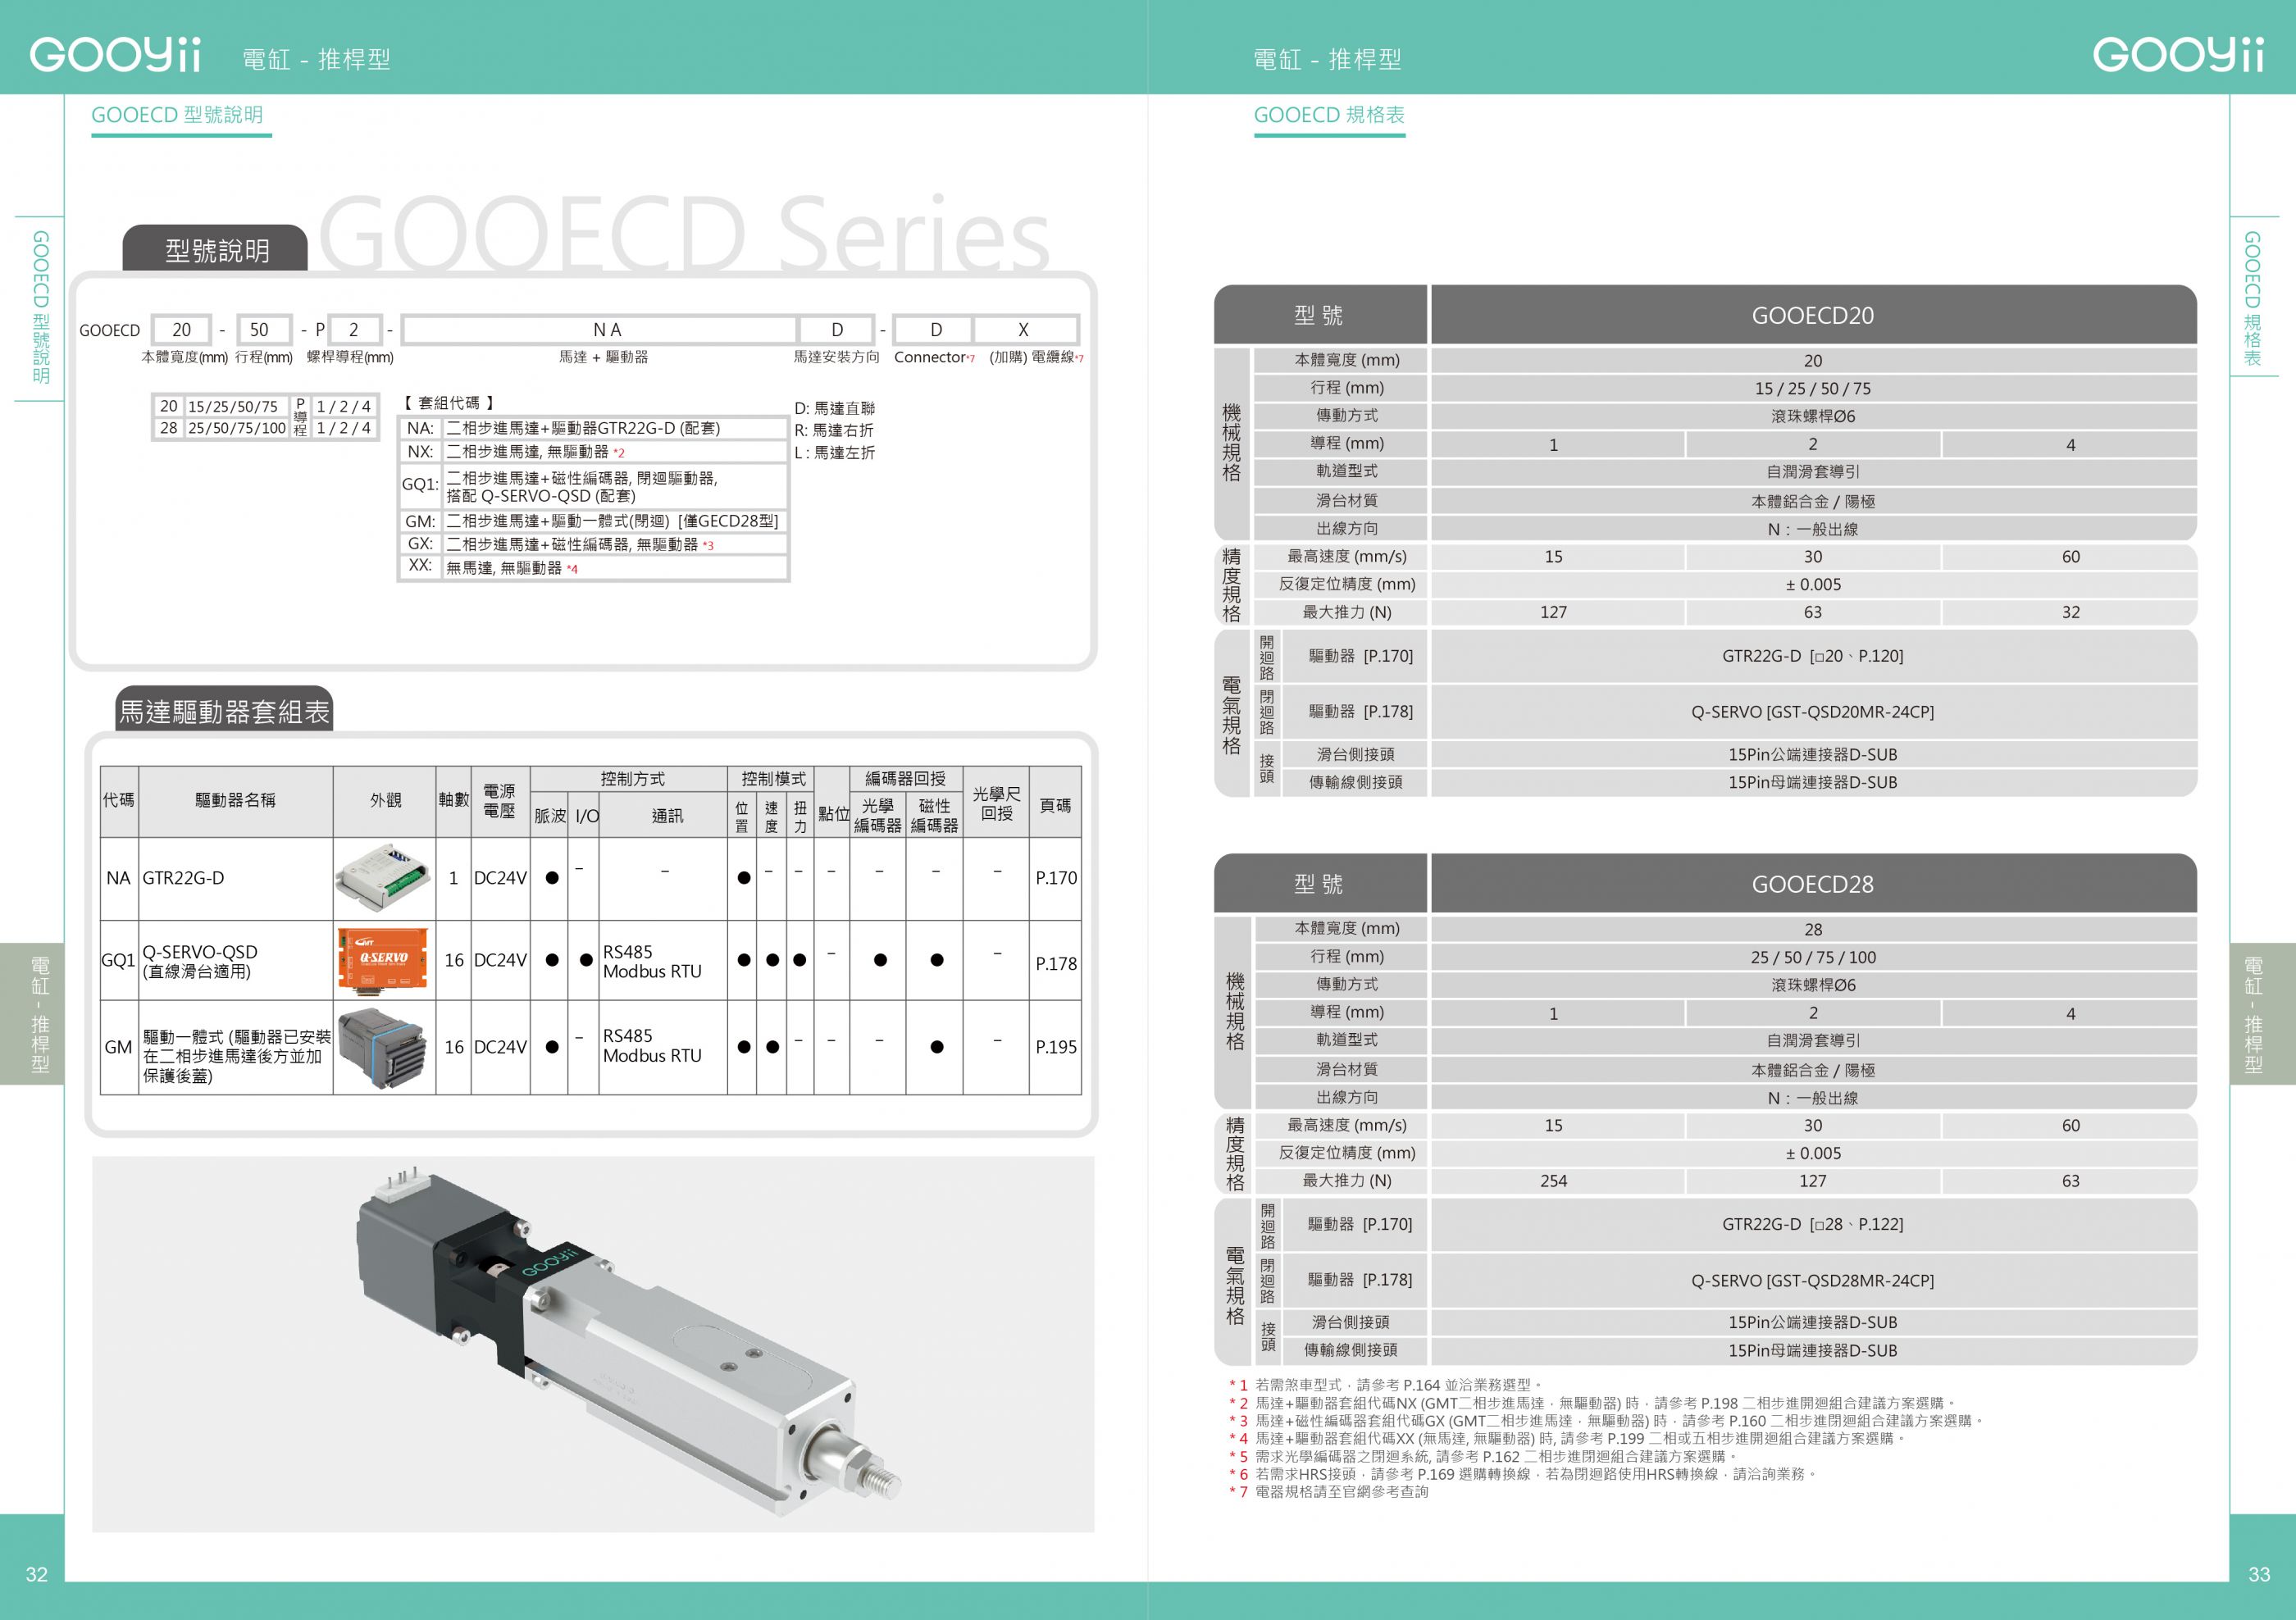Select kit code row XX: 無馬達, 無驅動器
This screenshot has width=2296, height=1620.
594,567
